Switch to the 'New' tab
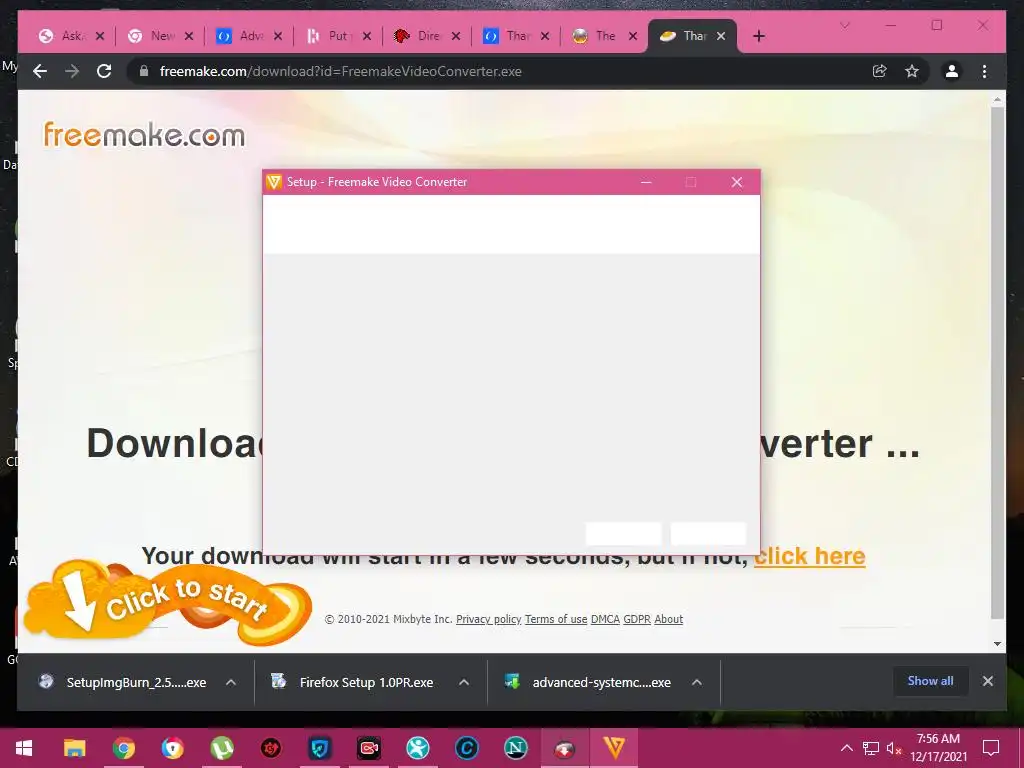 coord(161,36)
